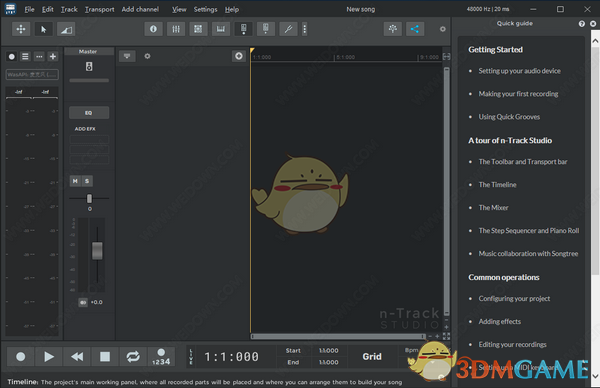Open the tuning fork tuner tool
The image size is (600, 388).
289,29
